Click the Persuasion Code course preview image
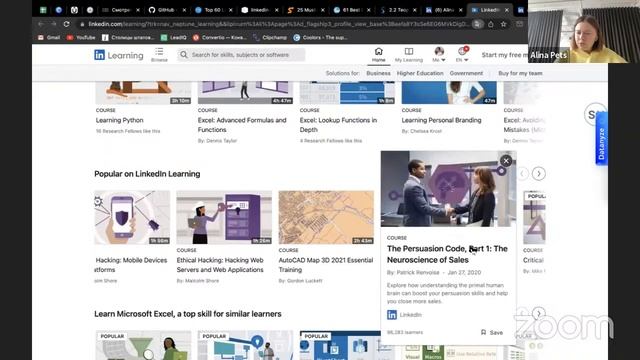 point(448,189)
